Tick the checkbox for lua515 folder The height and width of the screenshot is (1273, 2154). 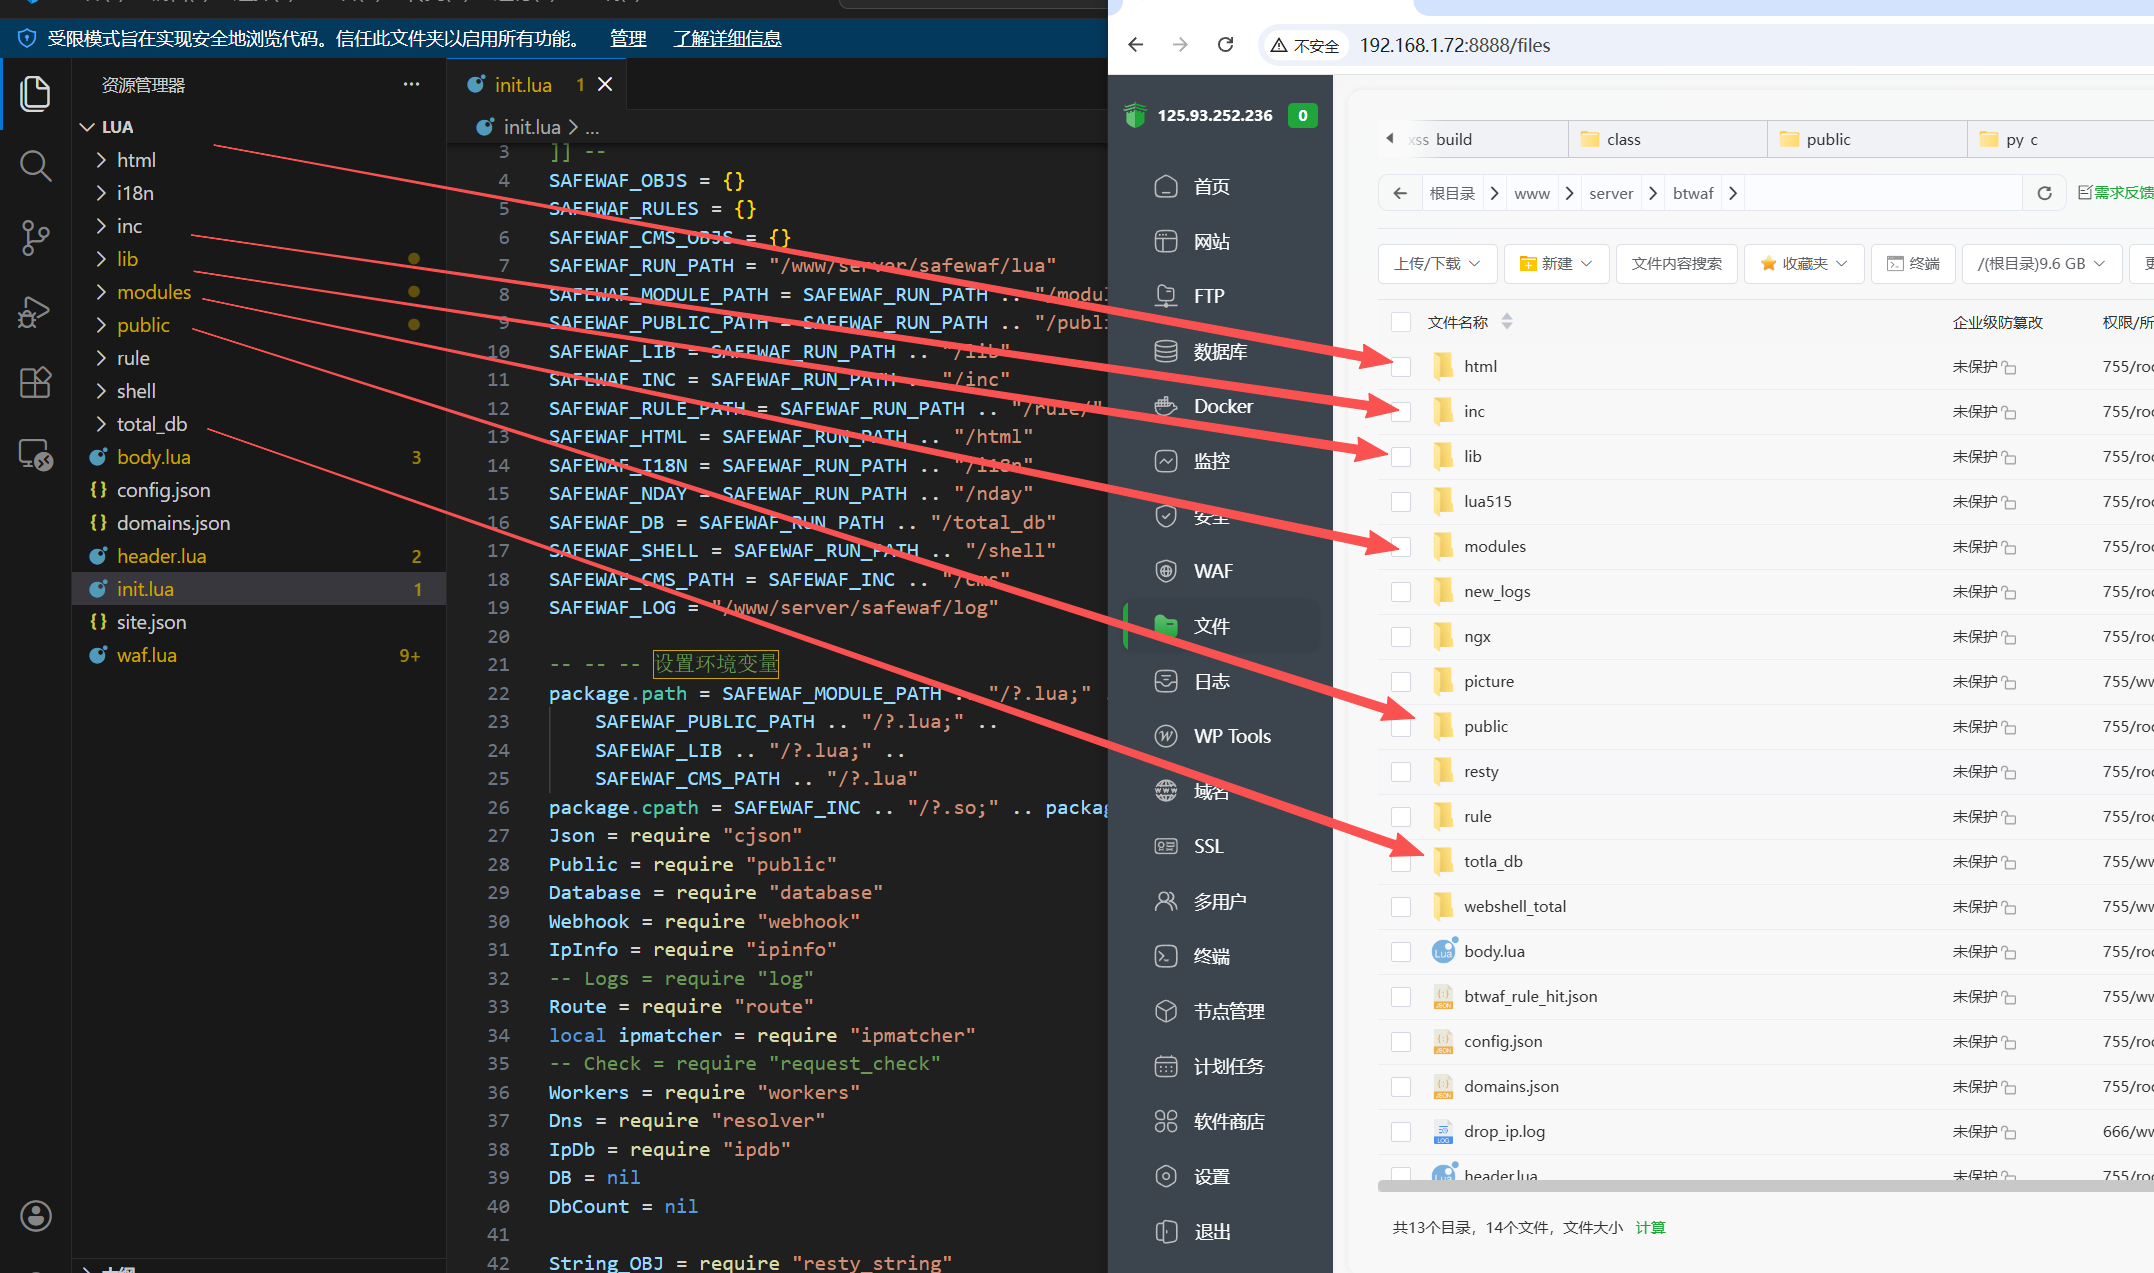point(1401,502)
